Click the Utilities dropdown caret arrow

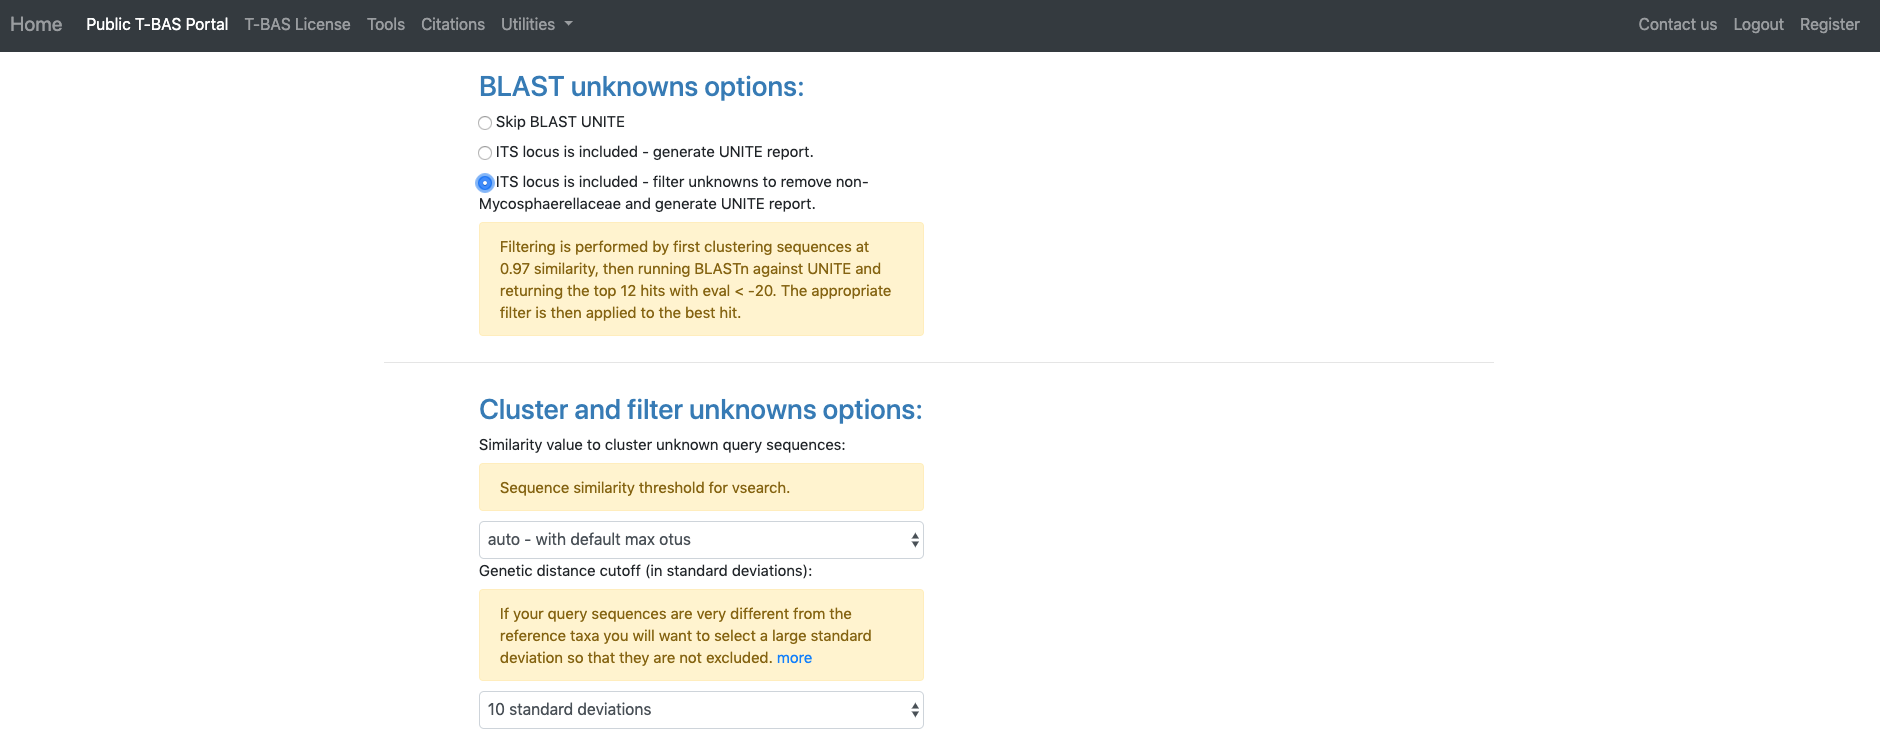[569, 24]
